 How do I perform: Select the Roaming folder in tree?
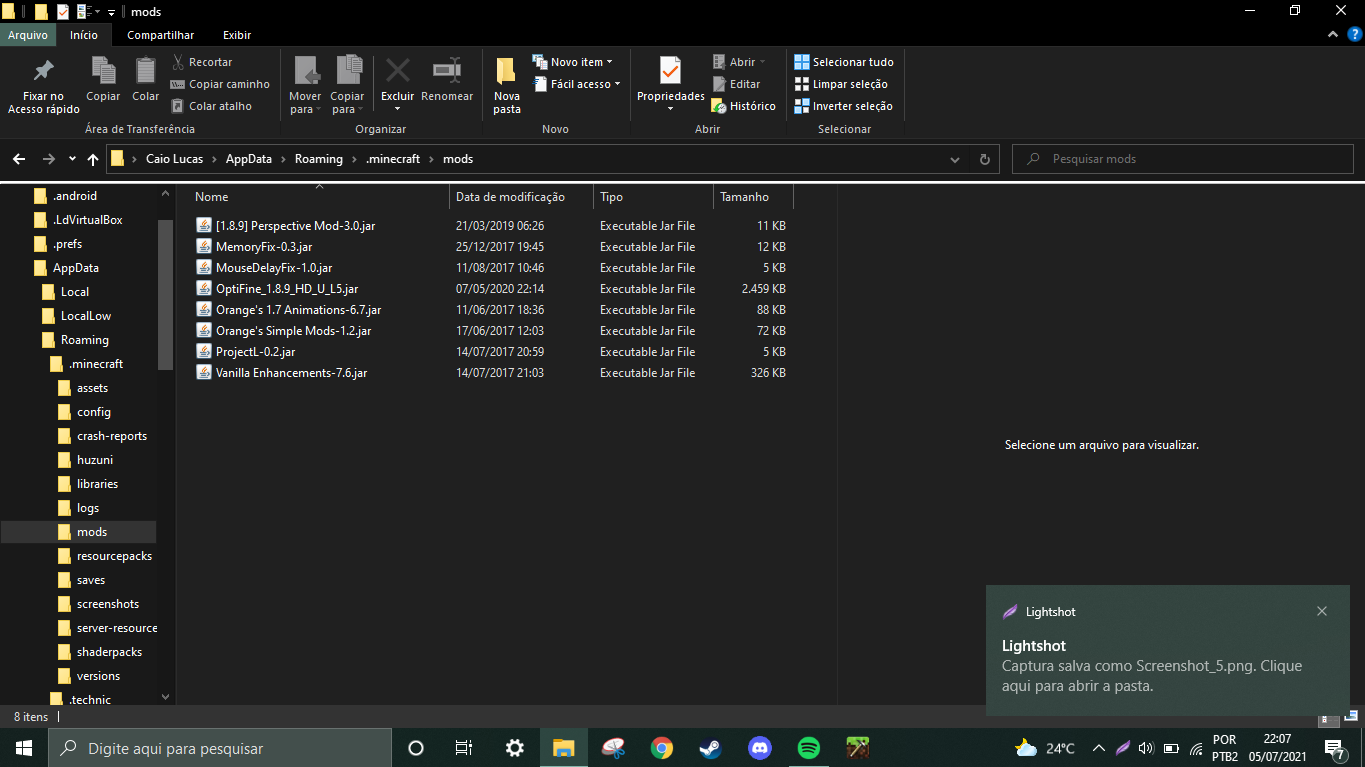pos(76,340)
